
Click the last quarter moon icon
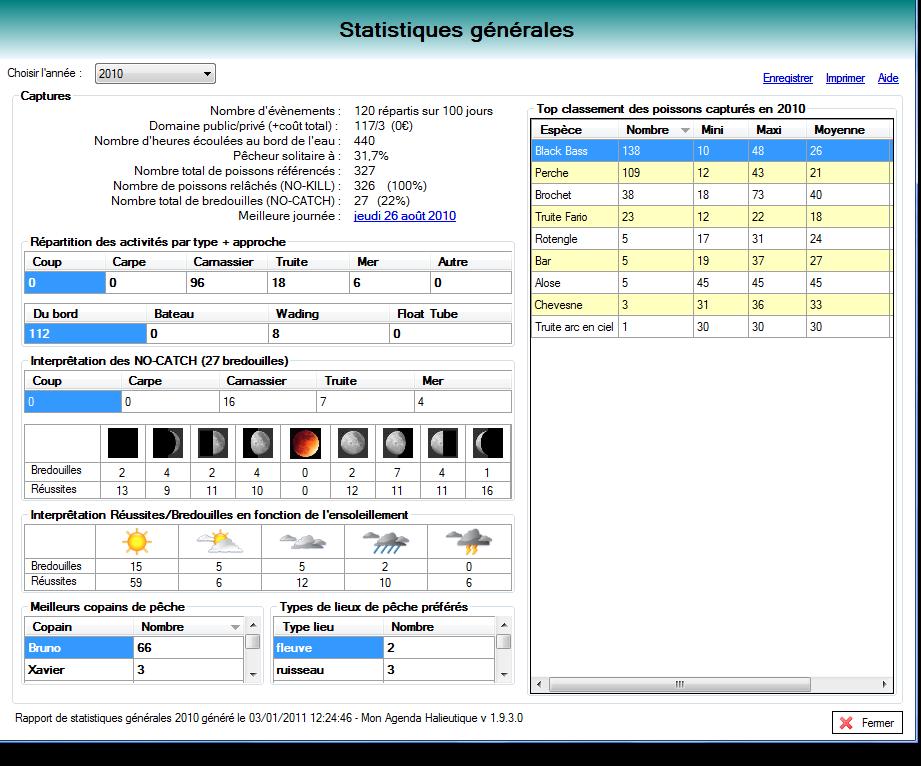(442, 443)
